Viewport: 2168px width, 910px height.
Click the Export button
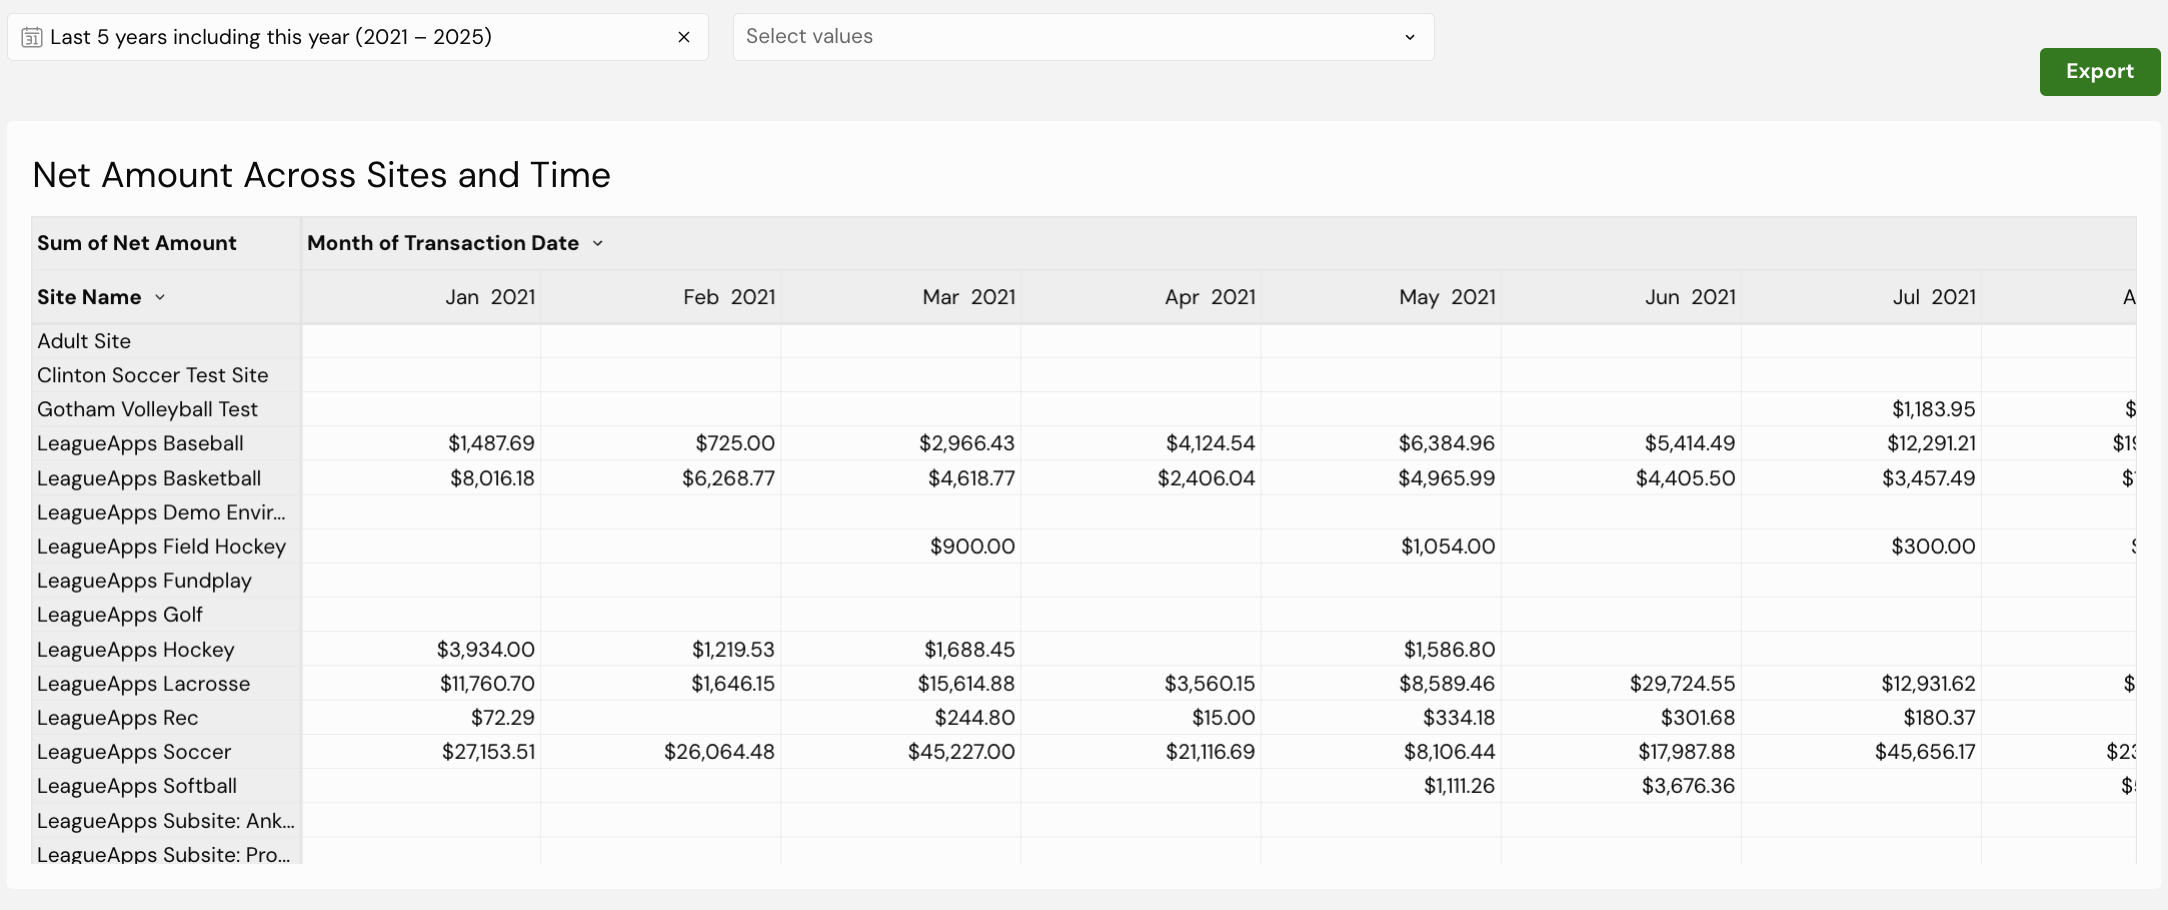point(2099,72)
